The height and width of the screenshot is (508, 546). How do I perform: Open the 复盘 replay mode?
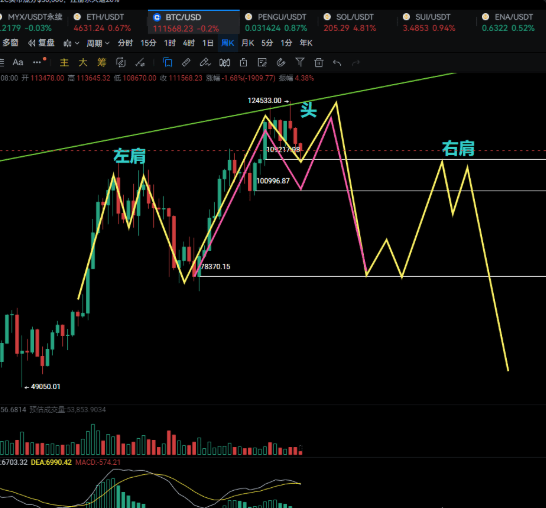(41, 43)
